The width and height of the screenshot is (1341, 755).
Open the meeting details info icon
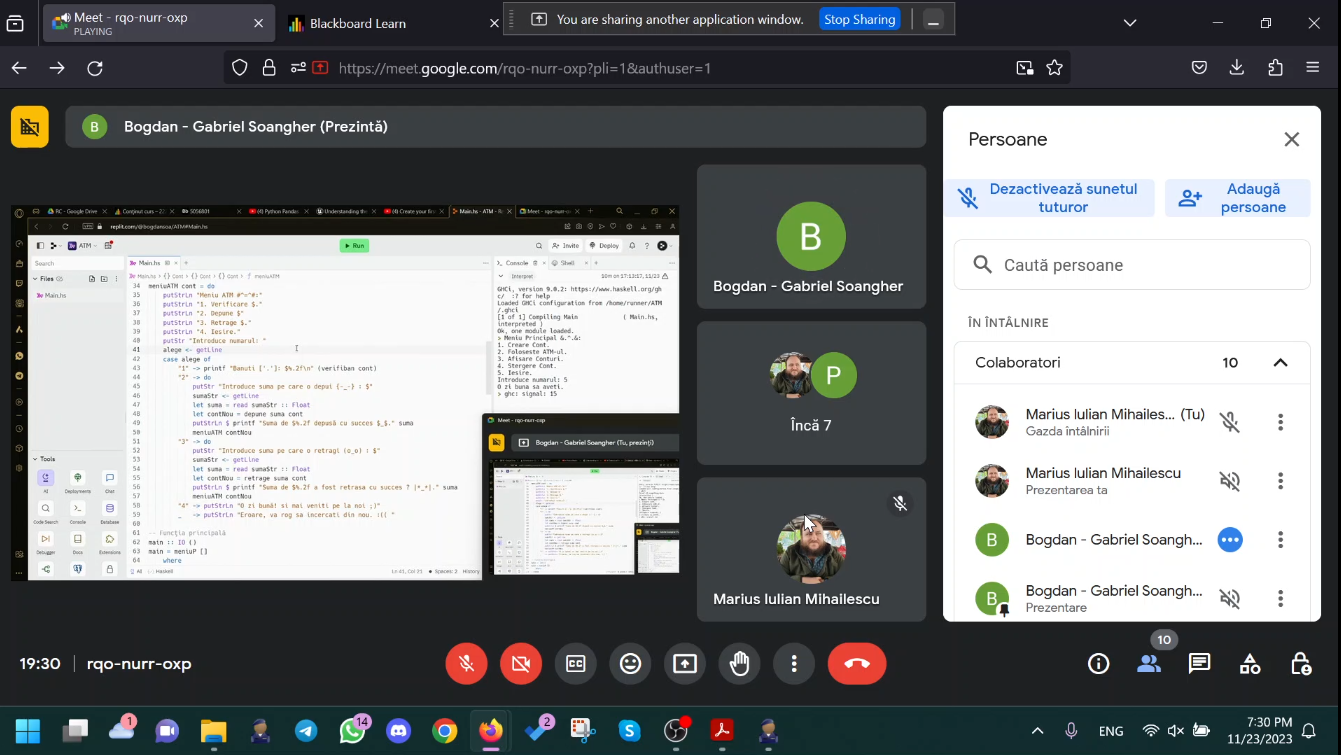[1098, 664]
